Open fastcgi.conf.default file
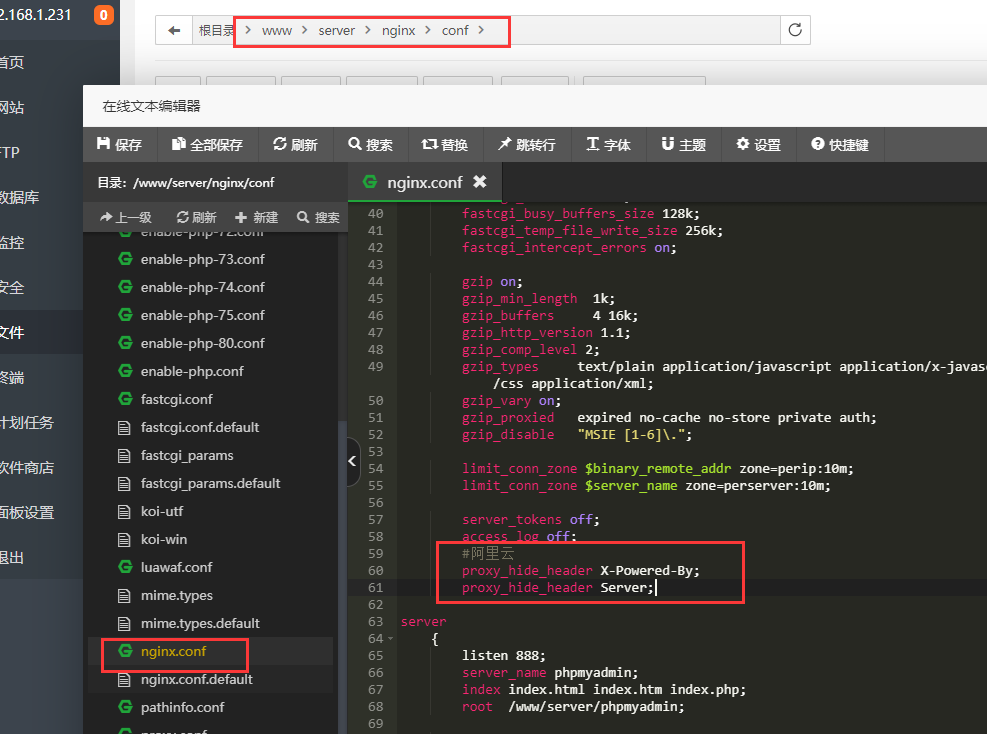 (200, 427)
